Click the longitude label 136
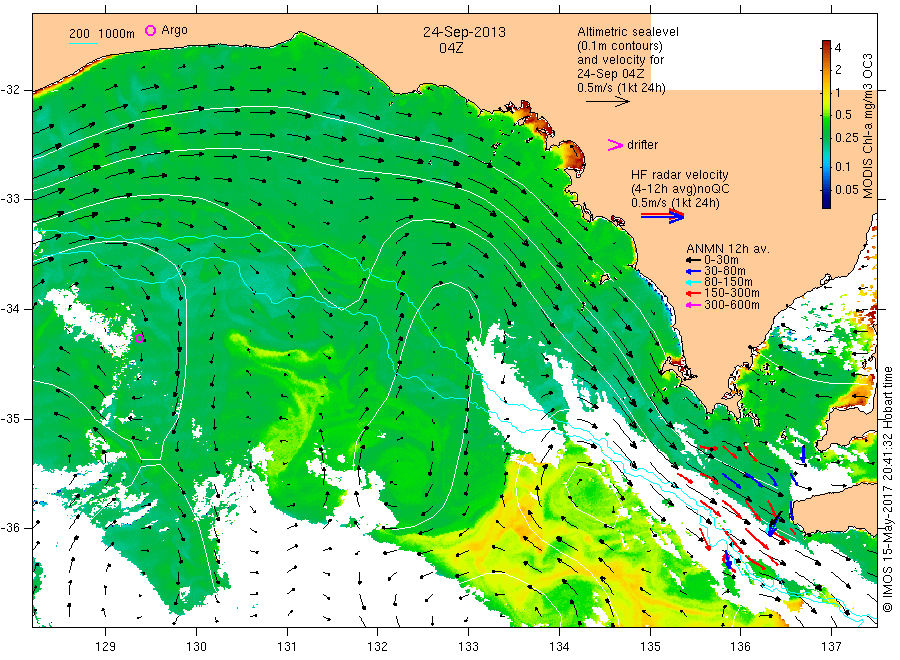The width and height of the screenshot is (900, 660). point(740,647)
